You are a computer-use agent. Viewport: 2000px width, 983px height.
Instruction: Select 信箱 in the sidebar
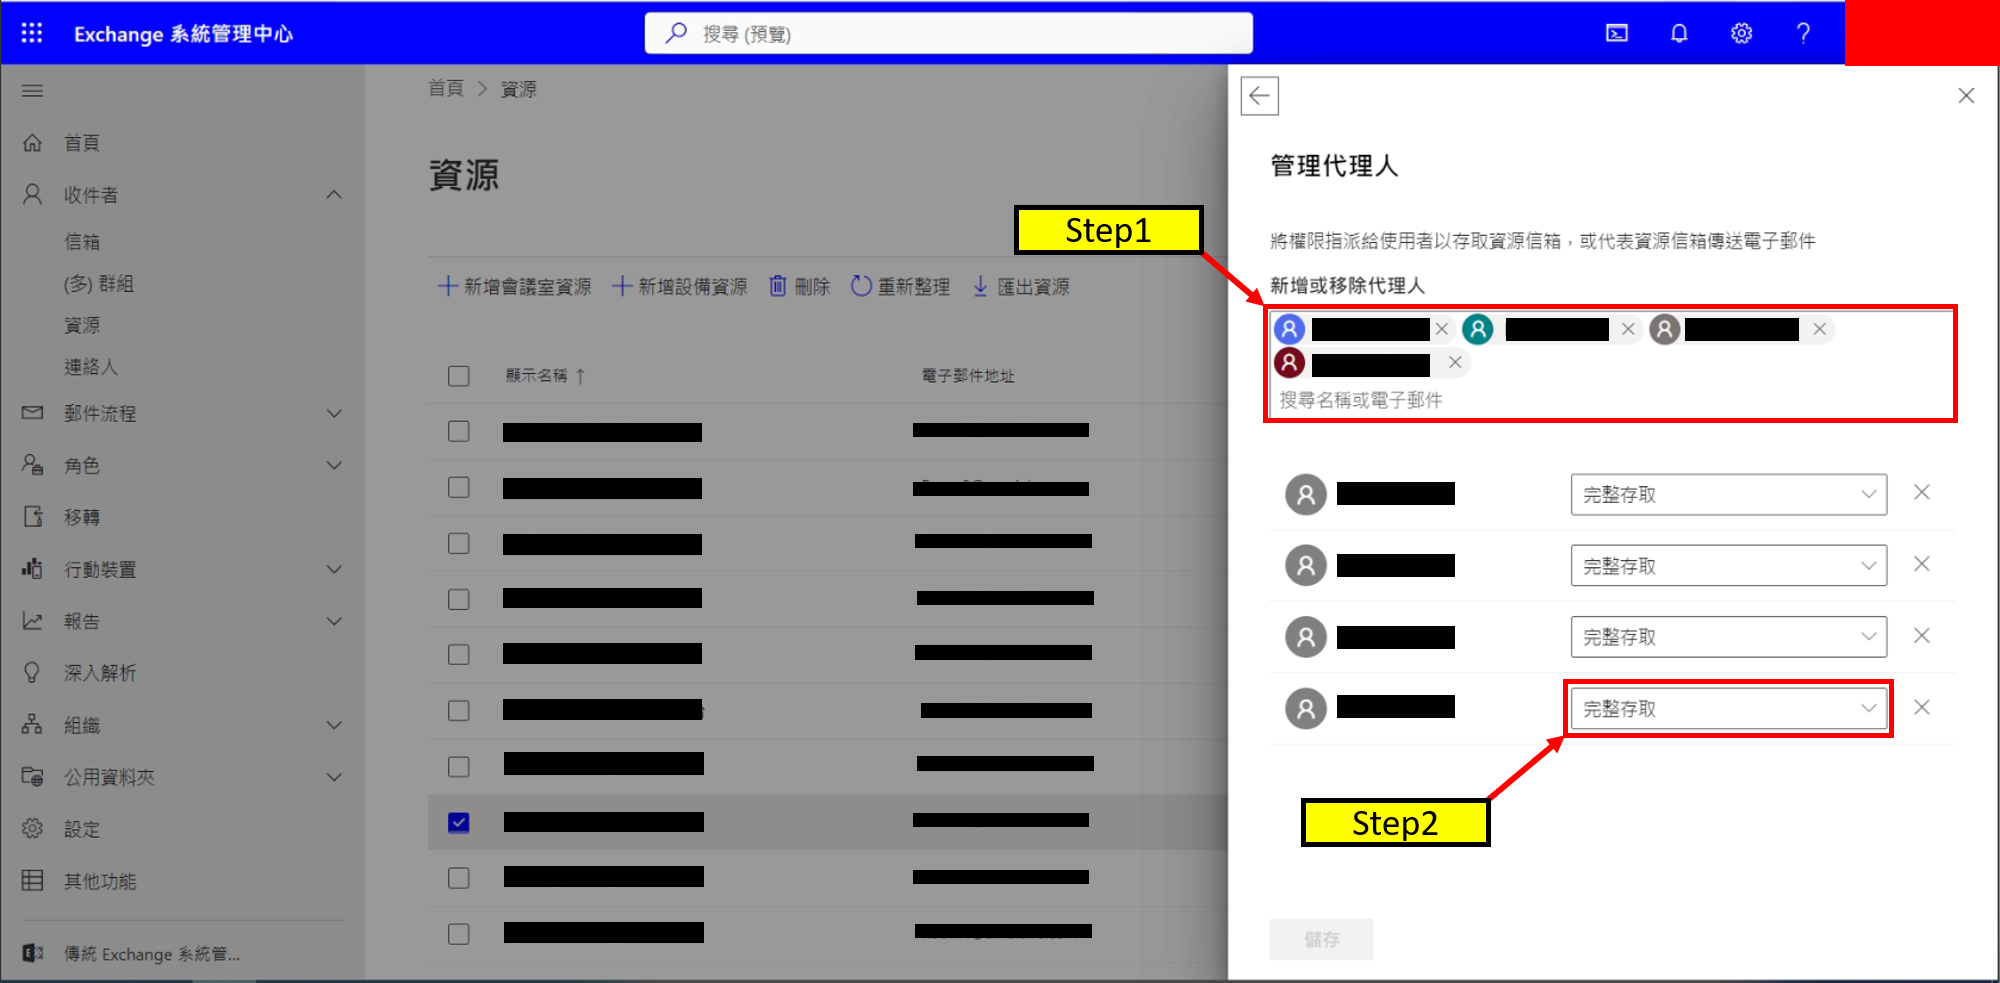pos(82,242)
